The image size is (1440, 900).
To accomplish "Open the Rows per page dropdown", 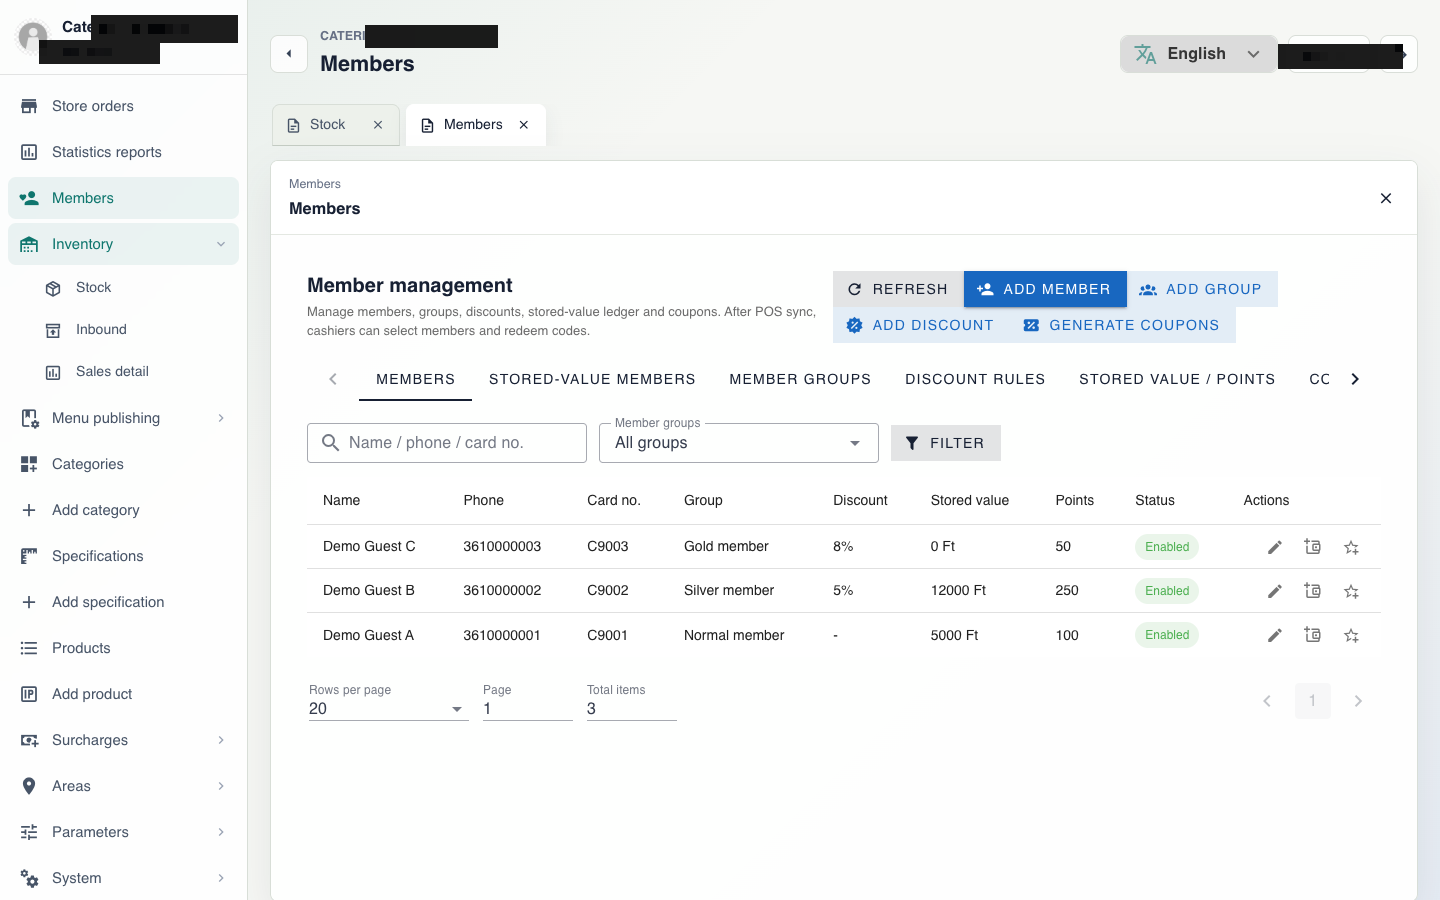I will [388, 709].
